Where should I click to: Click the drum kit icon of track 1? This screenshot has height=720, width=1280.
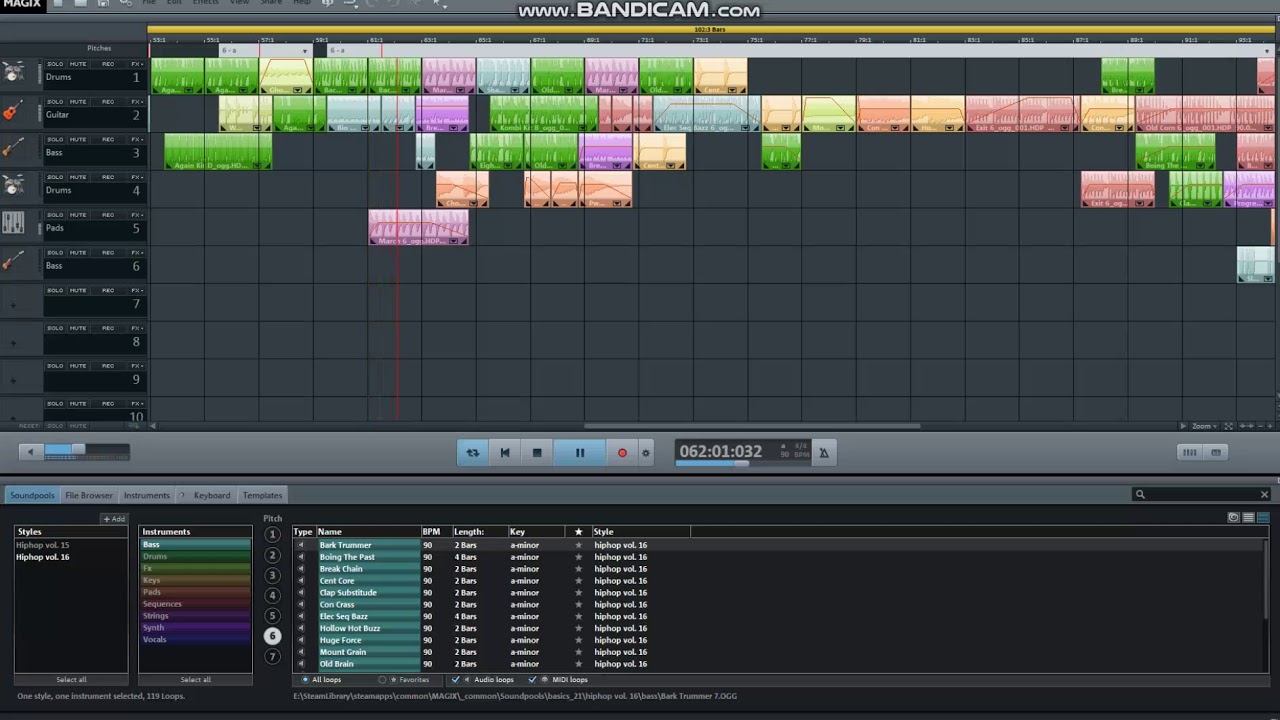(x=13, y=73)
